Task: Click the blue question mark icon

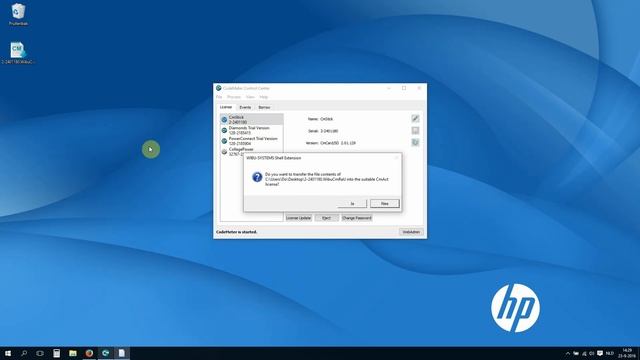Action: tap(257, 177)
